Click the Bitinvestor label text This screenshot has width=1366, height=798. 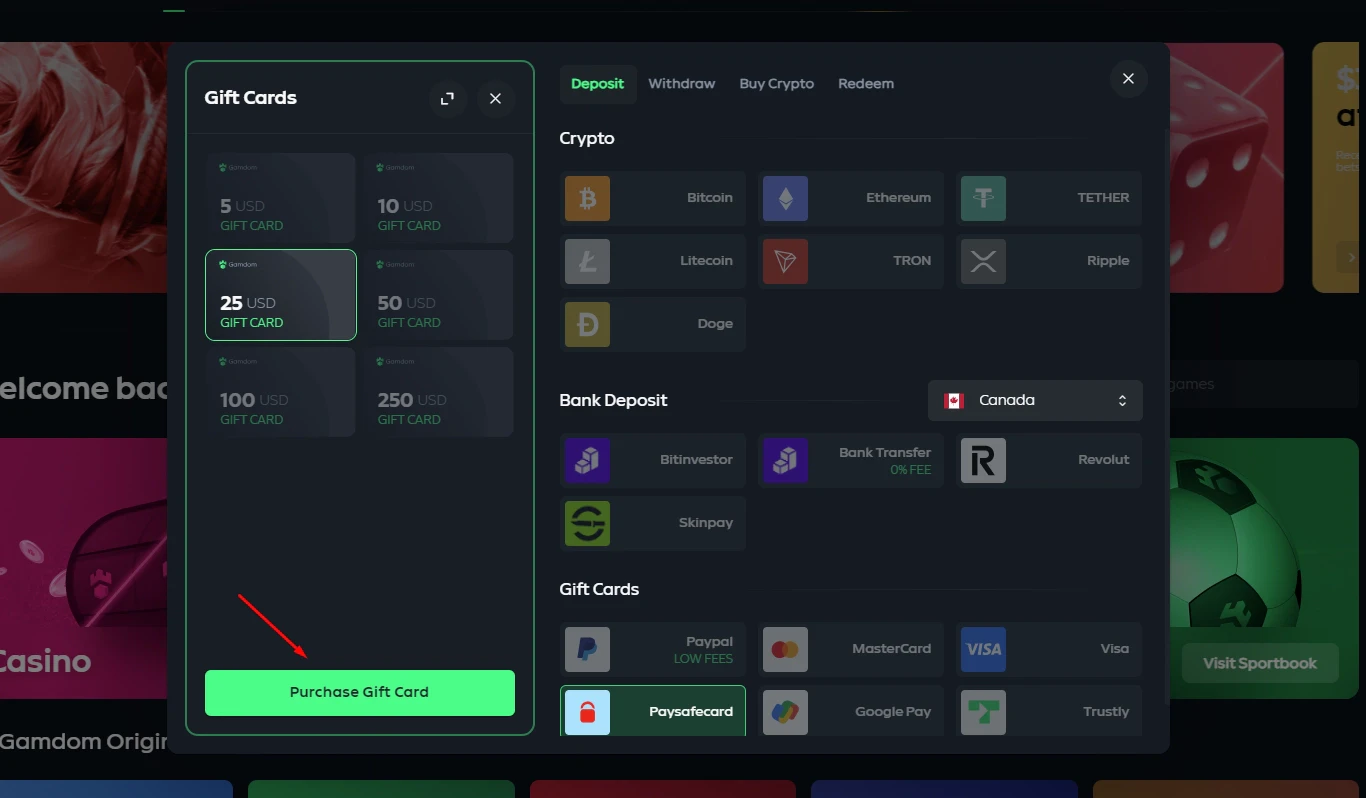[696, 460]
